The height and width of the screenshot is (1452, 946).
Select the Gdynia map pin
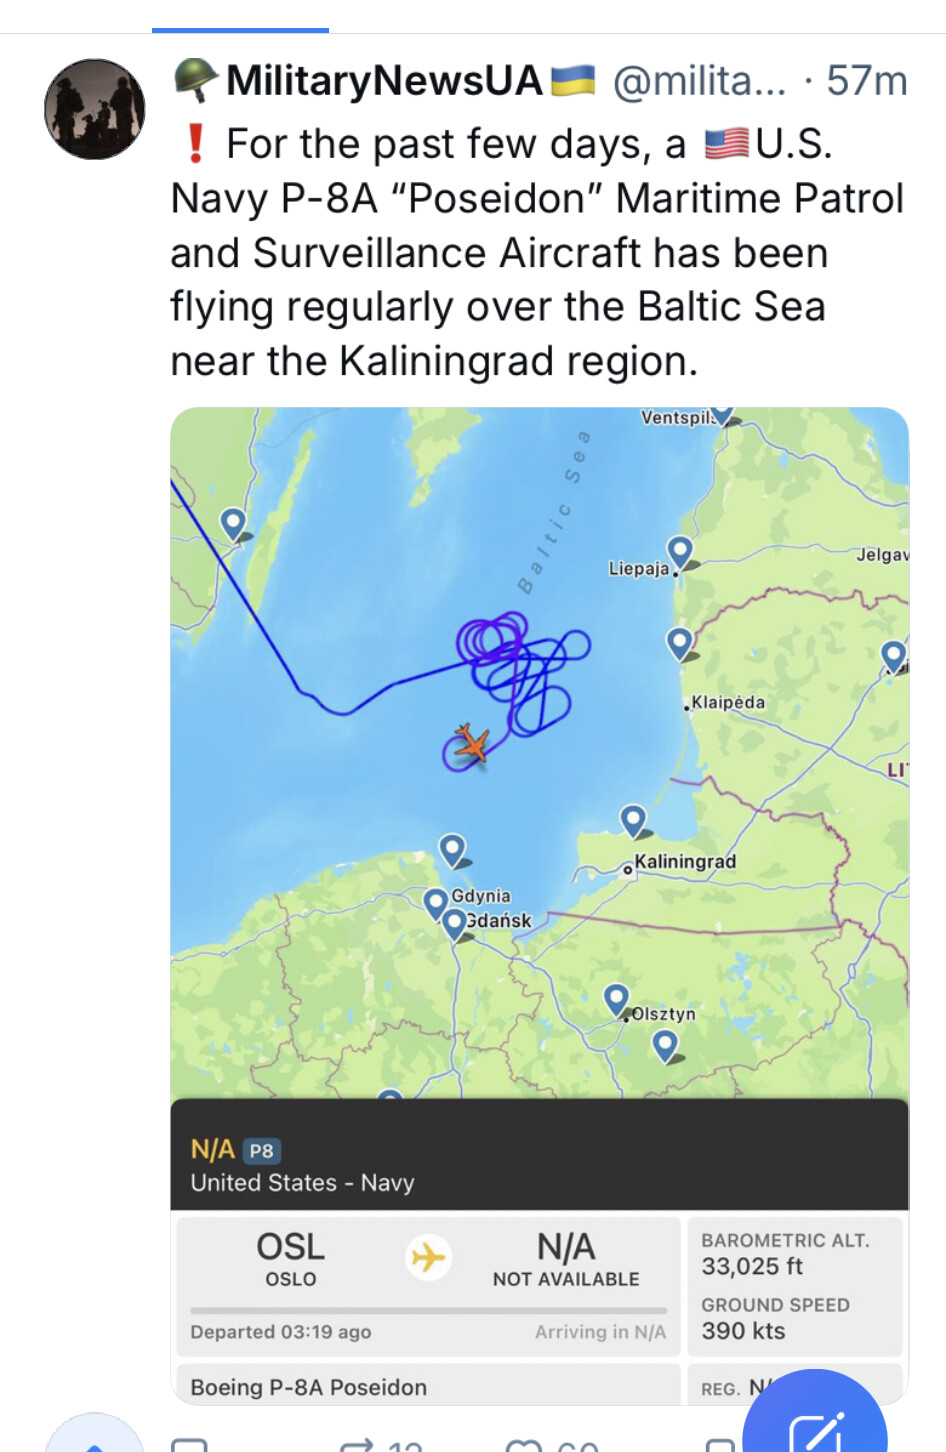(436, 902)
